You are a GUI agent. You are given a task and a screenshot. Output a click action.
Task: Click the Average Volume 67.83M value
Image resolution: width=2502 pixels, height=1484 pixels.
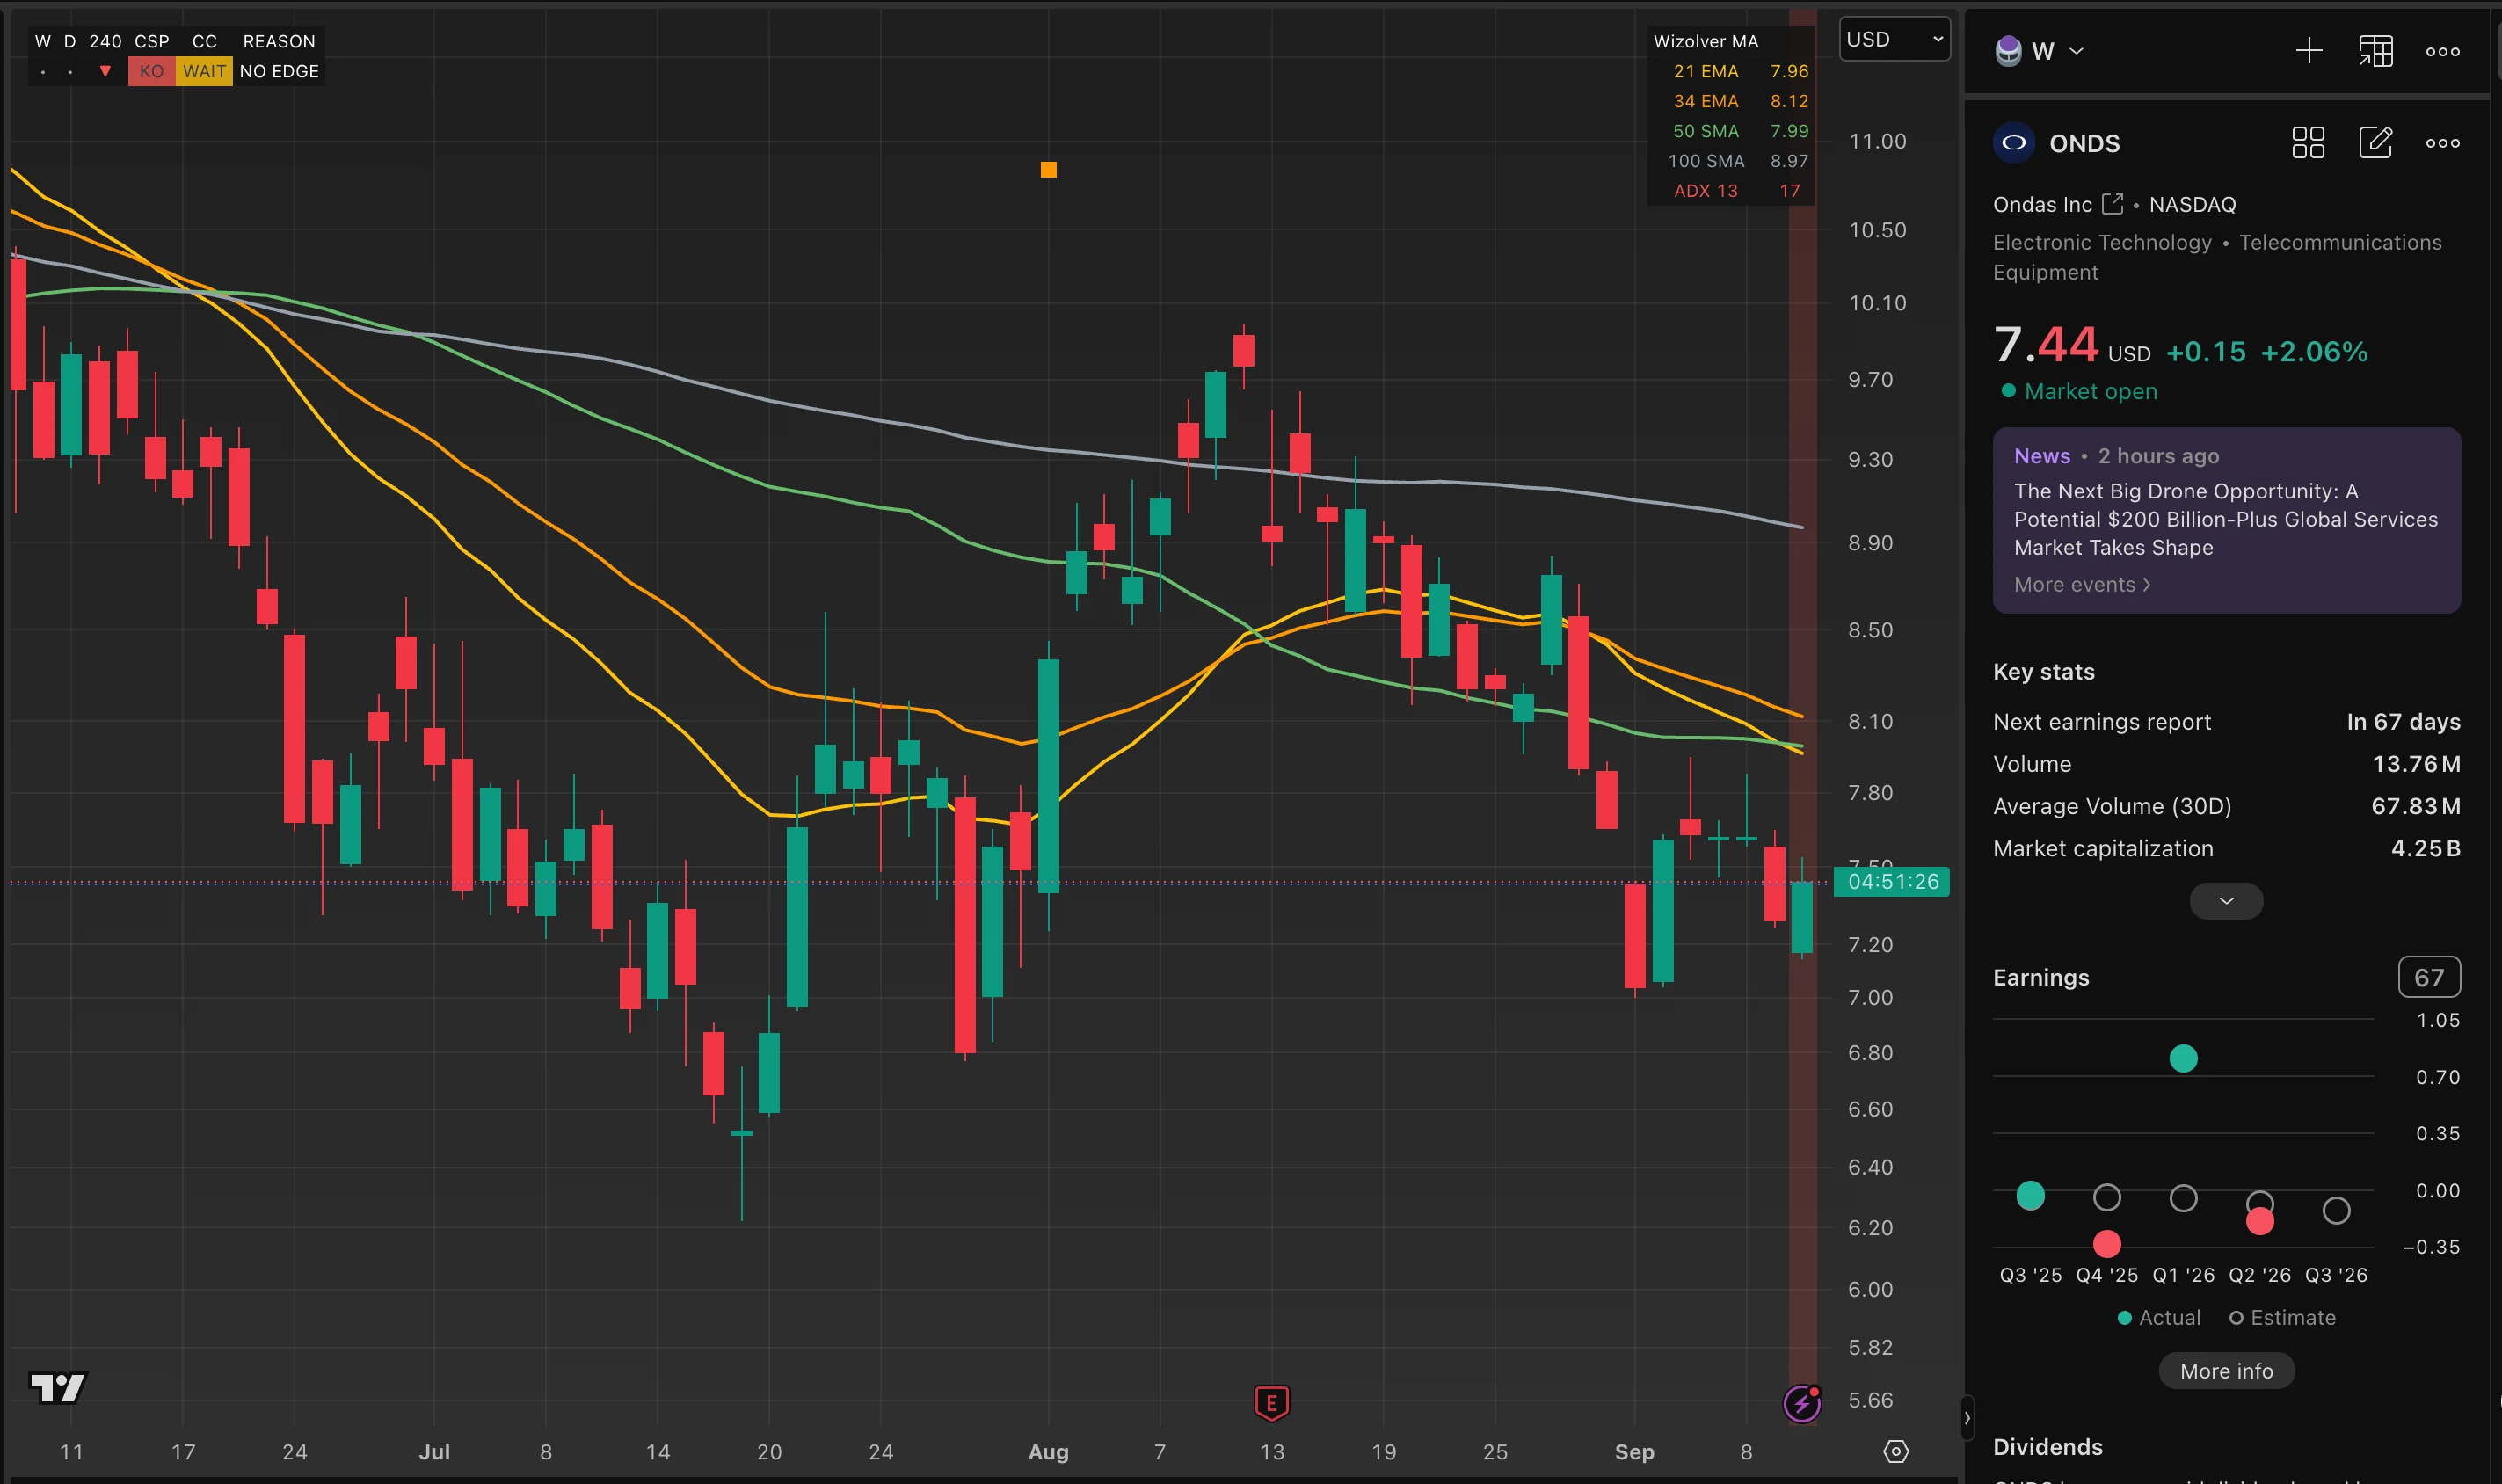[2416, 806]
